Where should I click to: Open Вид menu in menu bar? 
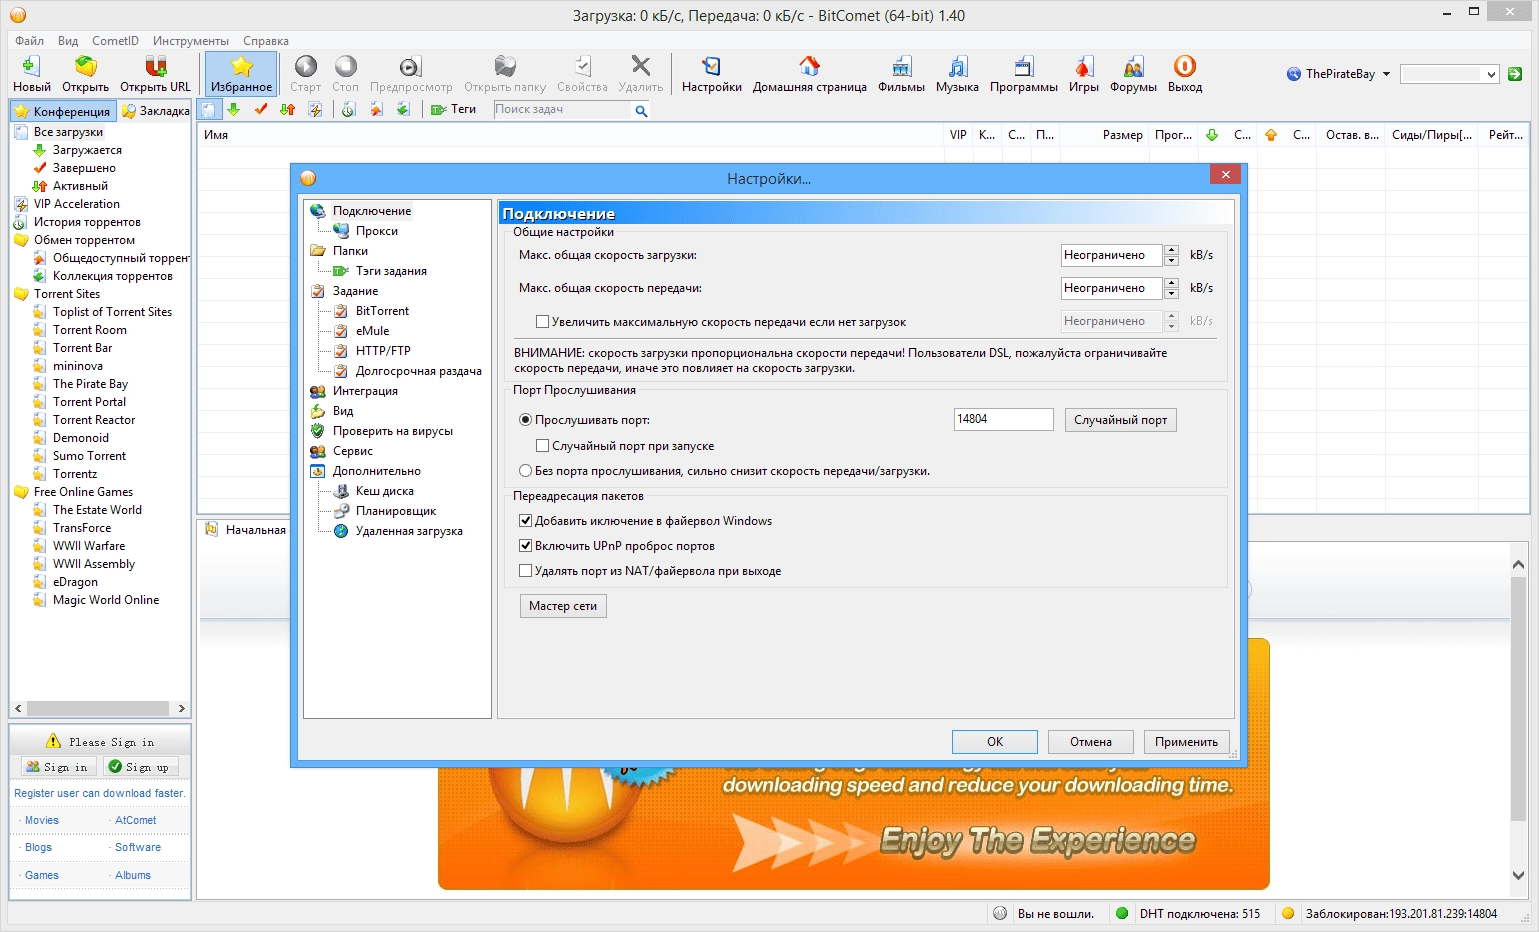[68, 41]
